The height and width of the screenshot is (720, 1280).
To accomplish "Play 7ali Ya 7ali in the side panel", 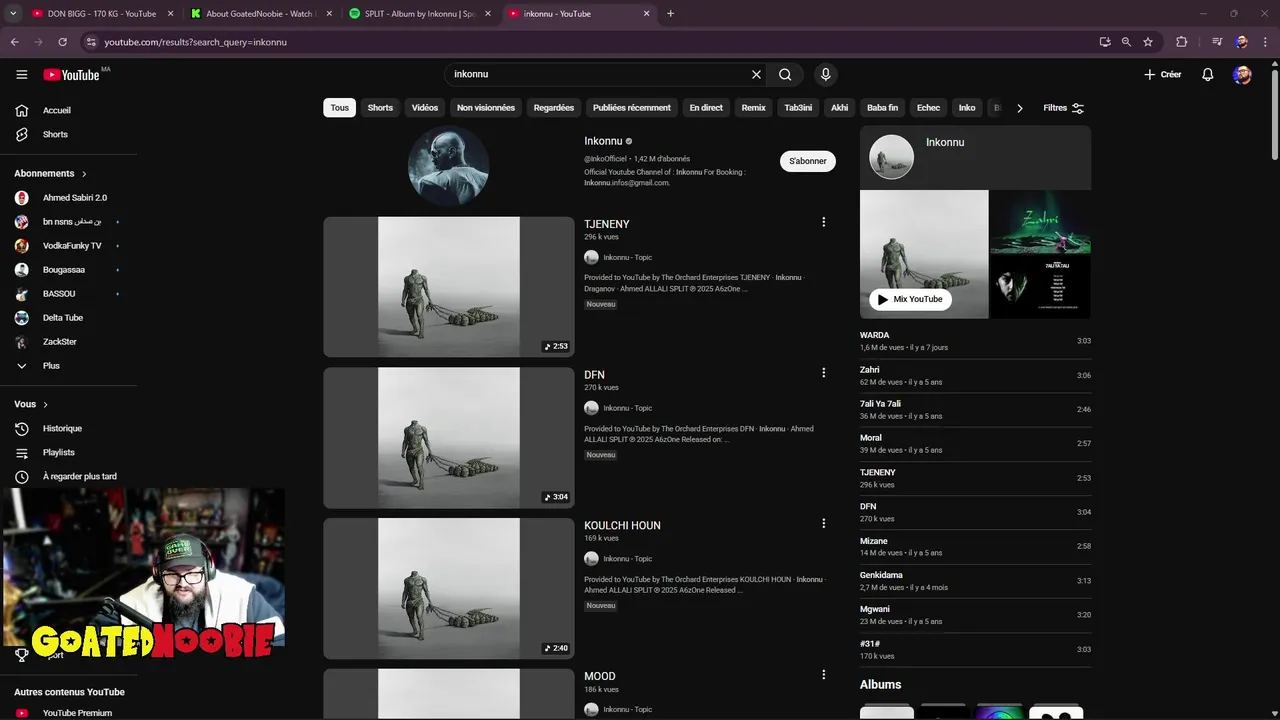I will [x=975, y=409].
